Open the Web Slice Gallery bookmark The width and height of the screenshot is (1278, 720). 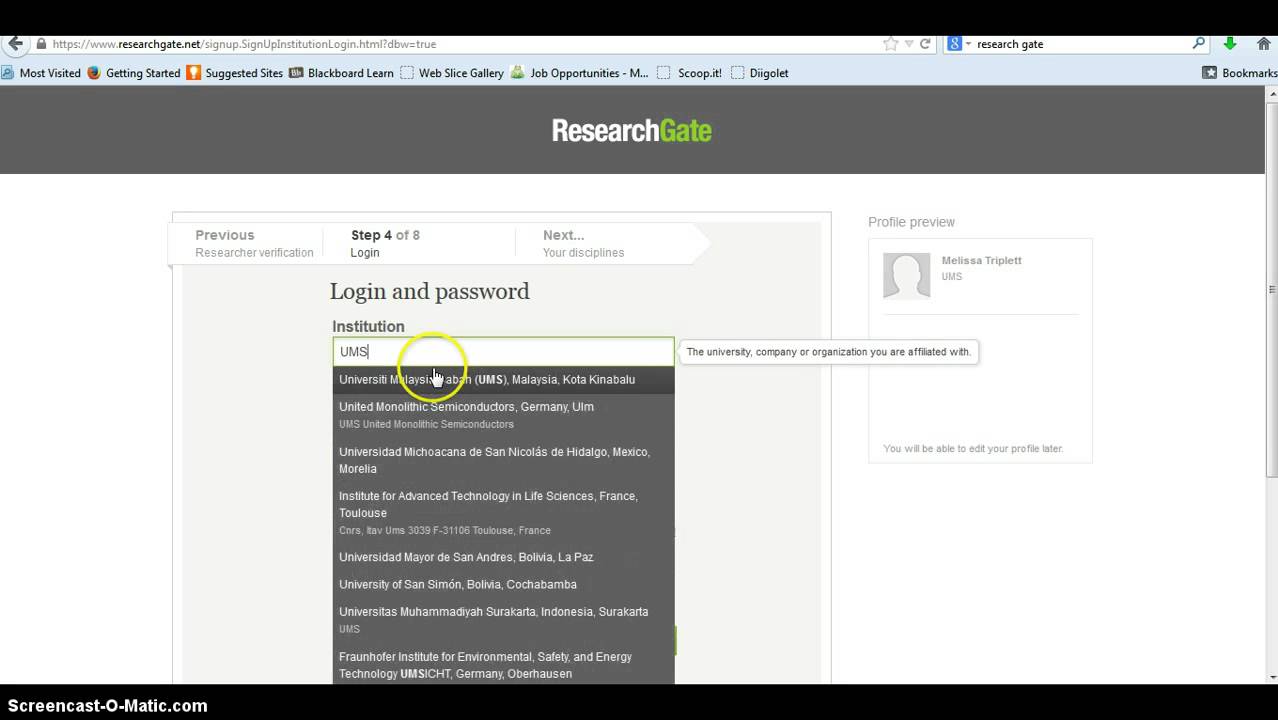point(452,73)
